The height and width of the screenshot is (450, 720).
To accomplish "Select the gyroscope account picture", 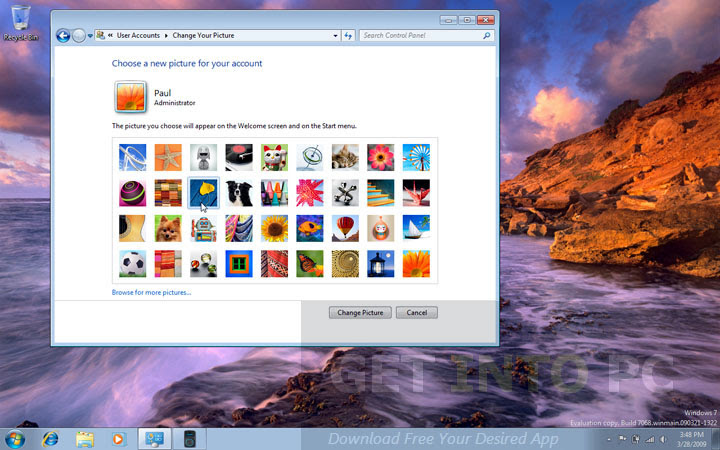I will coord(310,158).
